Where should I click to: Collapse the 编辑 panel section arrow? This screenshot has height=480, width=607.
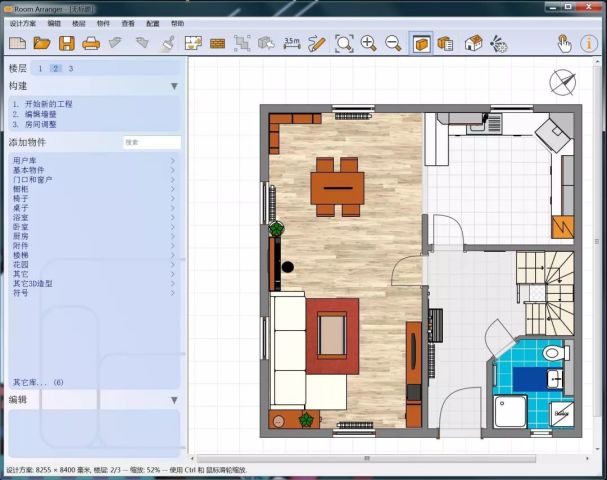(174, 400)
